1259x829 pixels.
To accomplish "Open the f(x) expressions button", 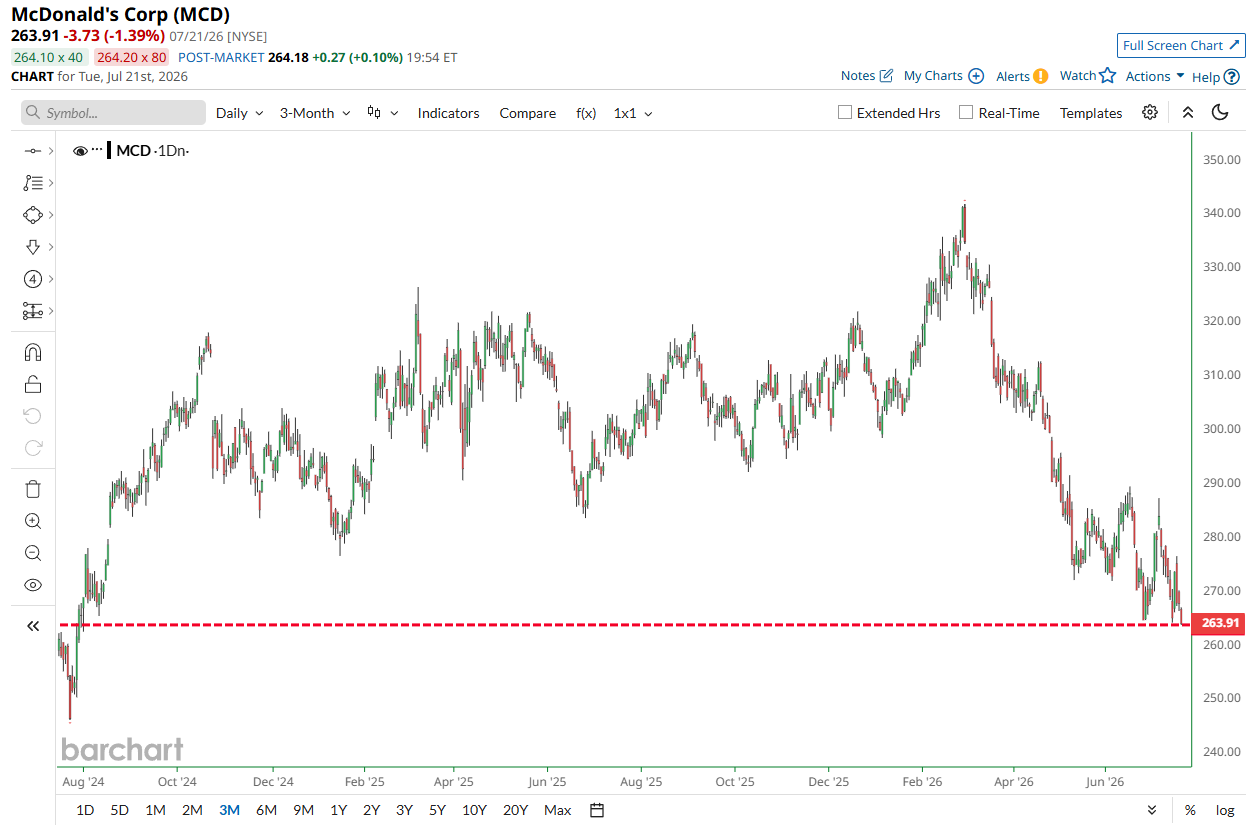I will pyautogui.click(x=586, y=113).
